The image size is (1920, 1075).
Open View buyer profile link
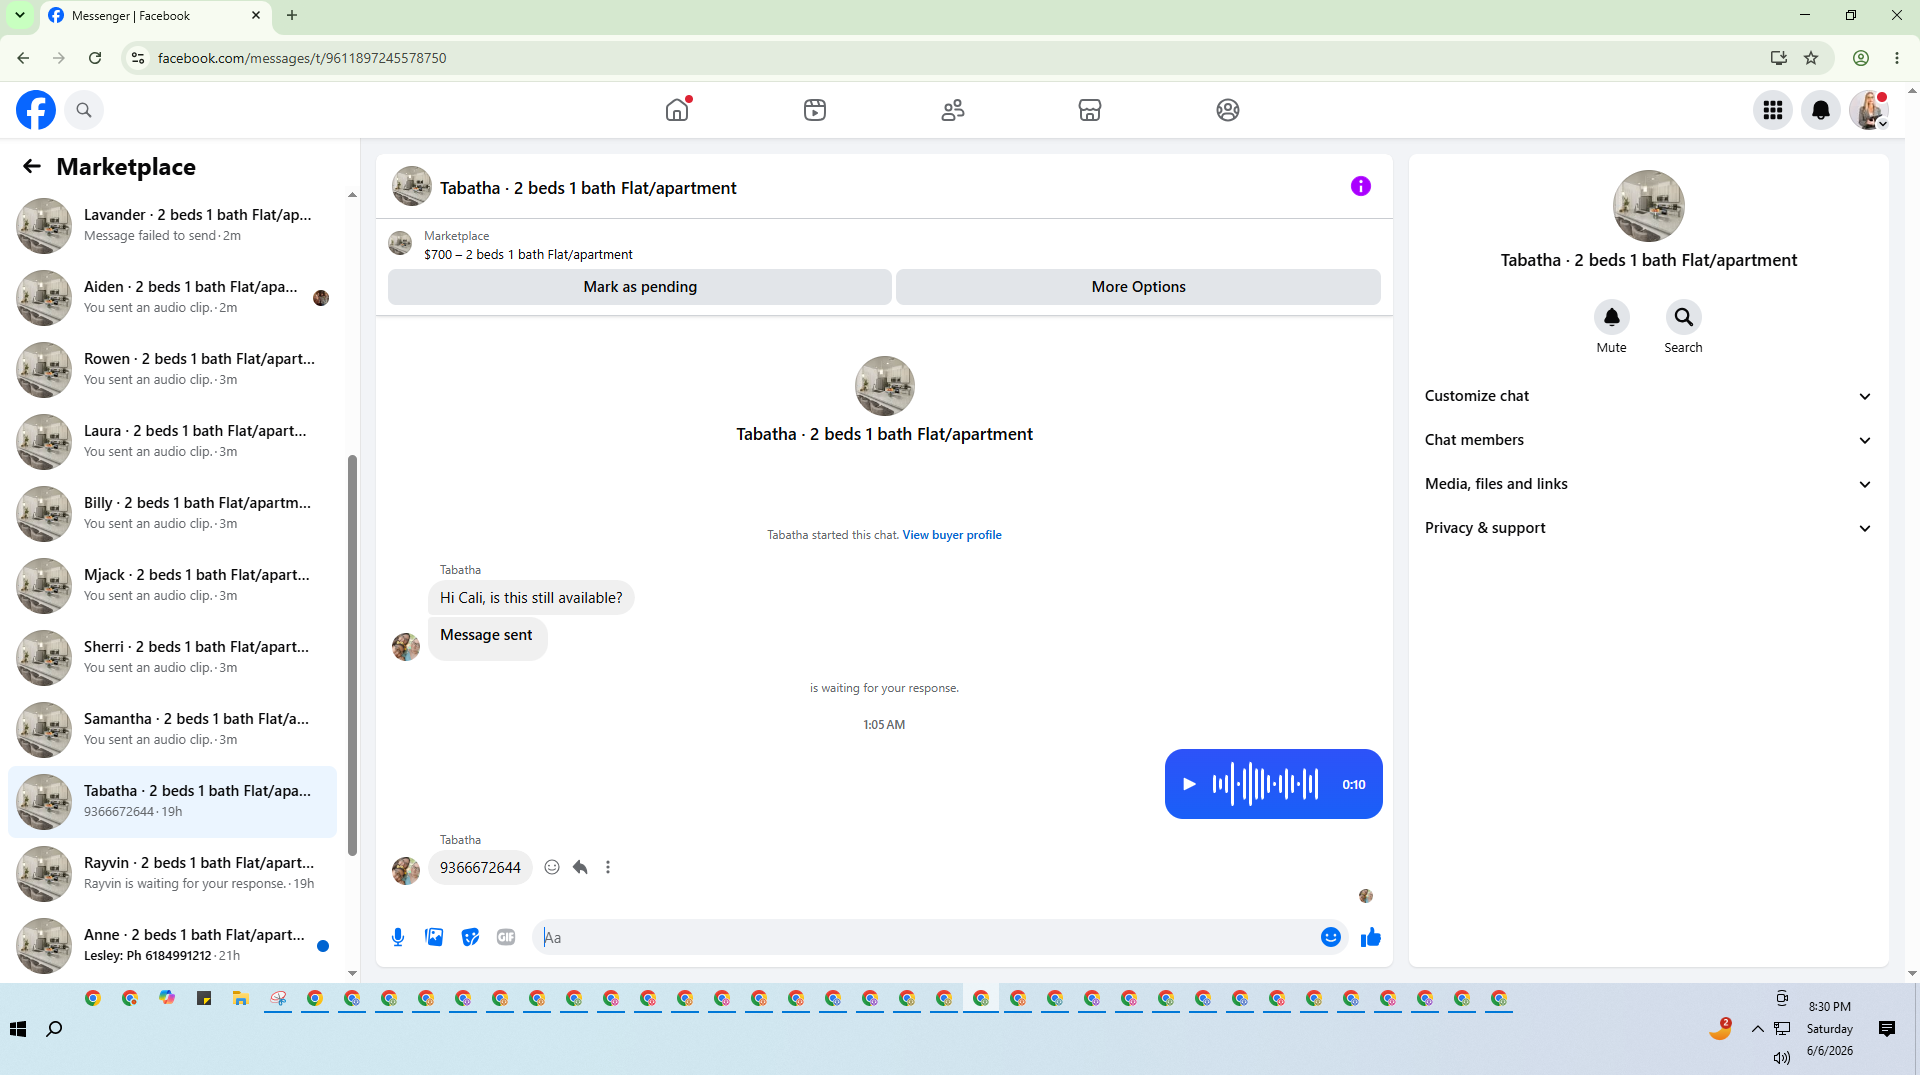tap(952, 535)
